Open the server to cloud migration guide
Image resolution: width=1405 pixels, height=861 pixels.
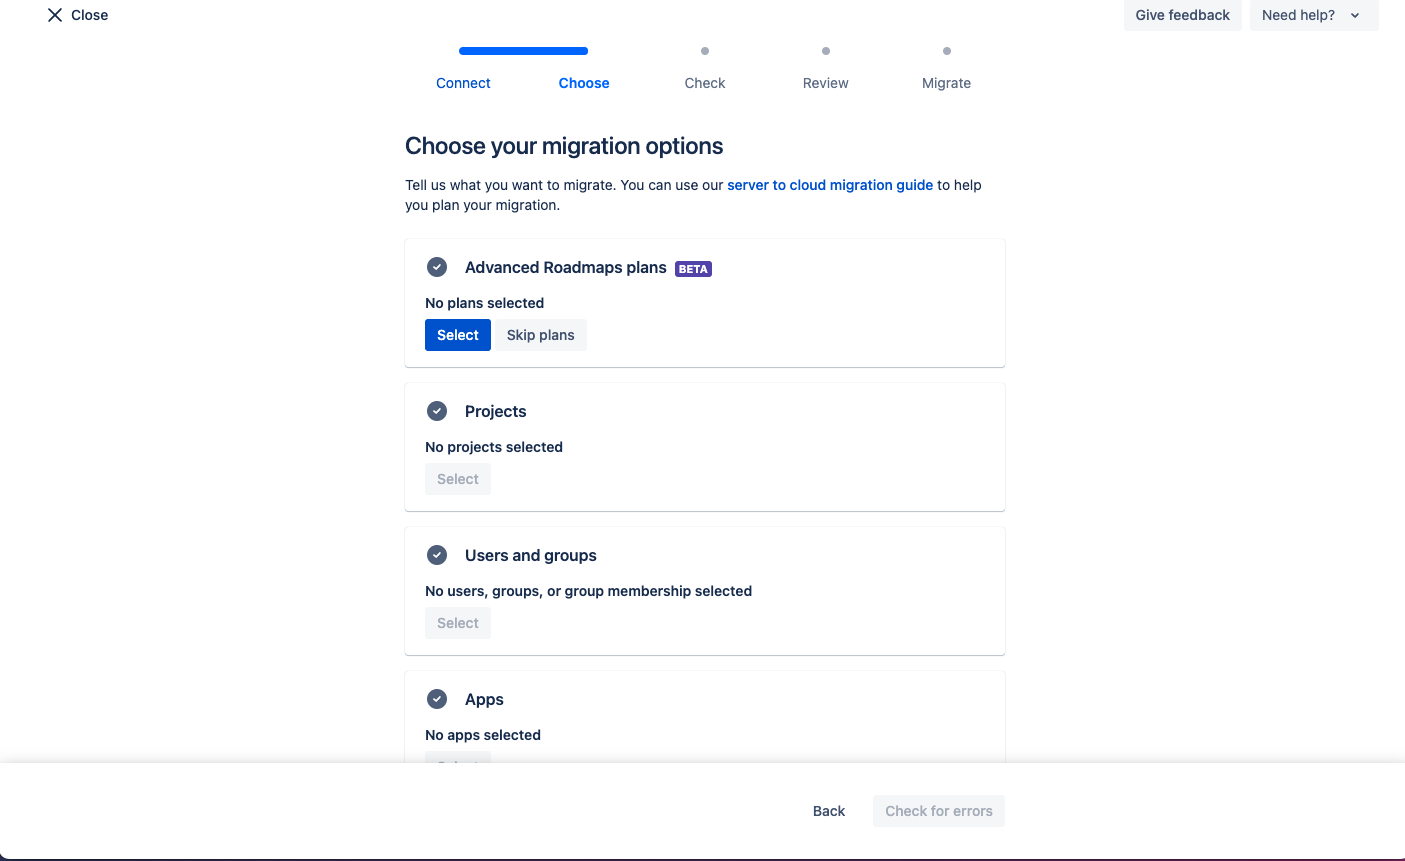(x=830, y=185)
